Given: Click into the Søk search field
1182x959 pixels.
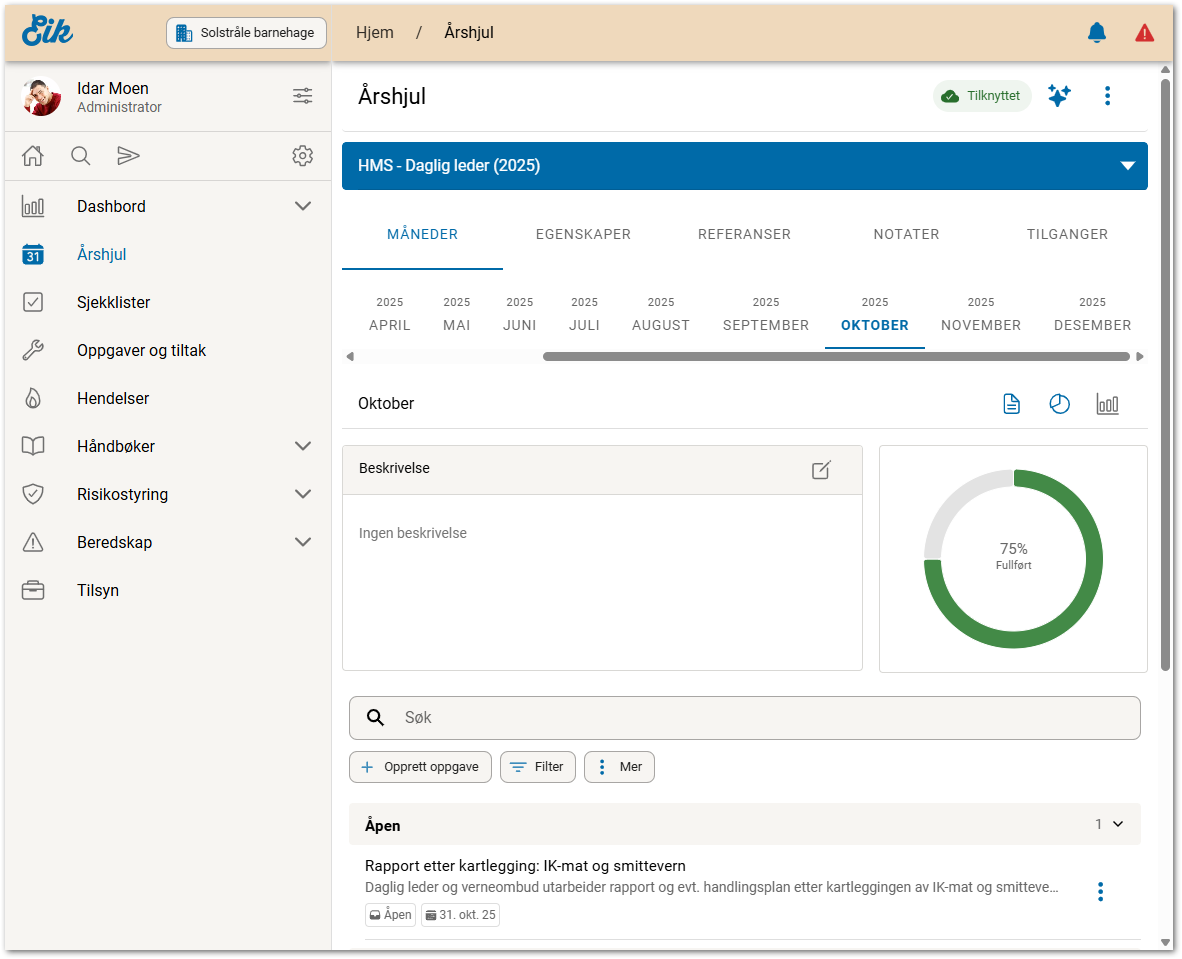Looking at the screenshot, I should [x=760, y=718].
